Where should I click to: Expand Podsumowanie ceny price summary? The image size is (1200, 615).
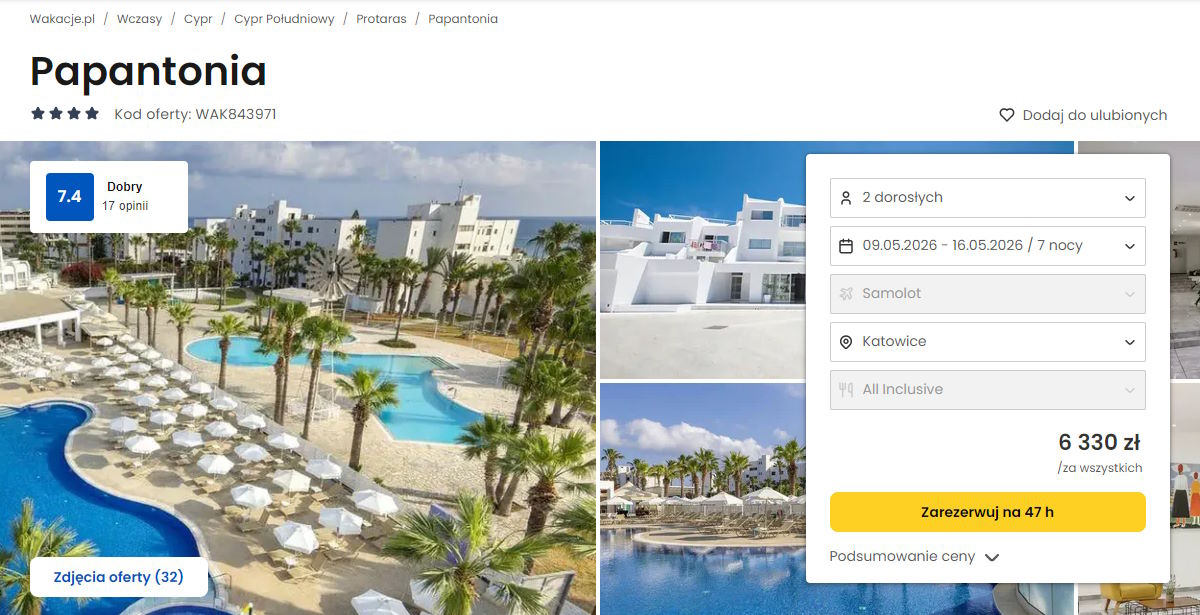tap(914, 557)
